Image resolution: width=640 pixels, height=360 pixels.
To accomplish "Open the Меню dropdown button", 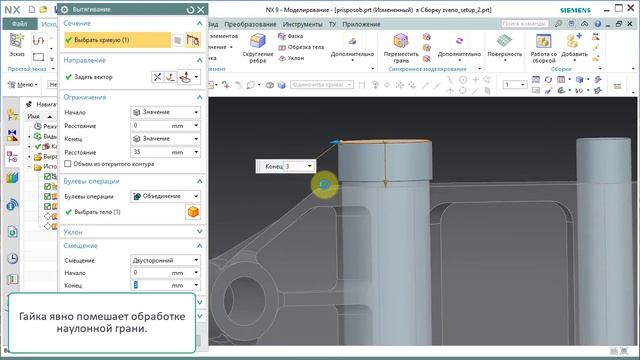I will (x=23, y=84).
